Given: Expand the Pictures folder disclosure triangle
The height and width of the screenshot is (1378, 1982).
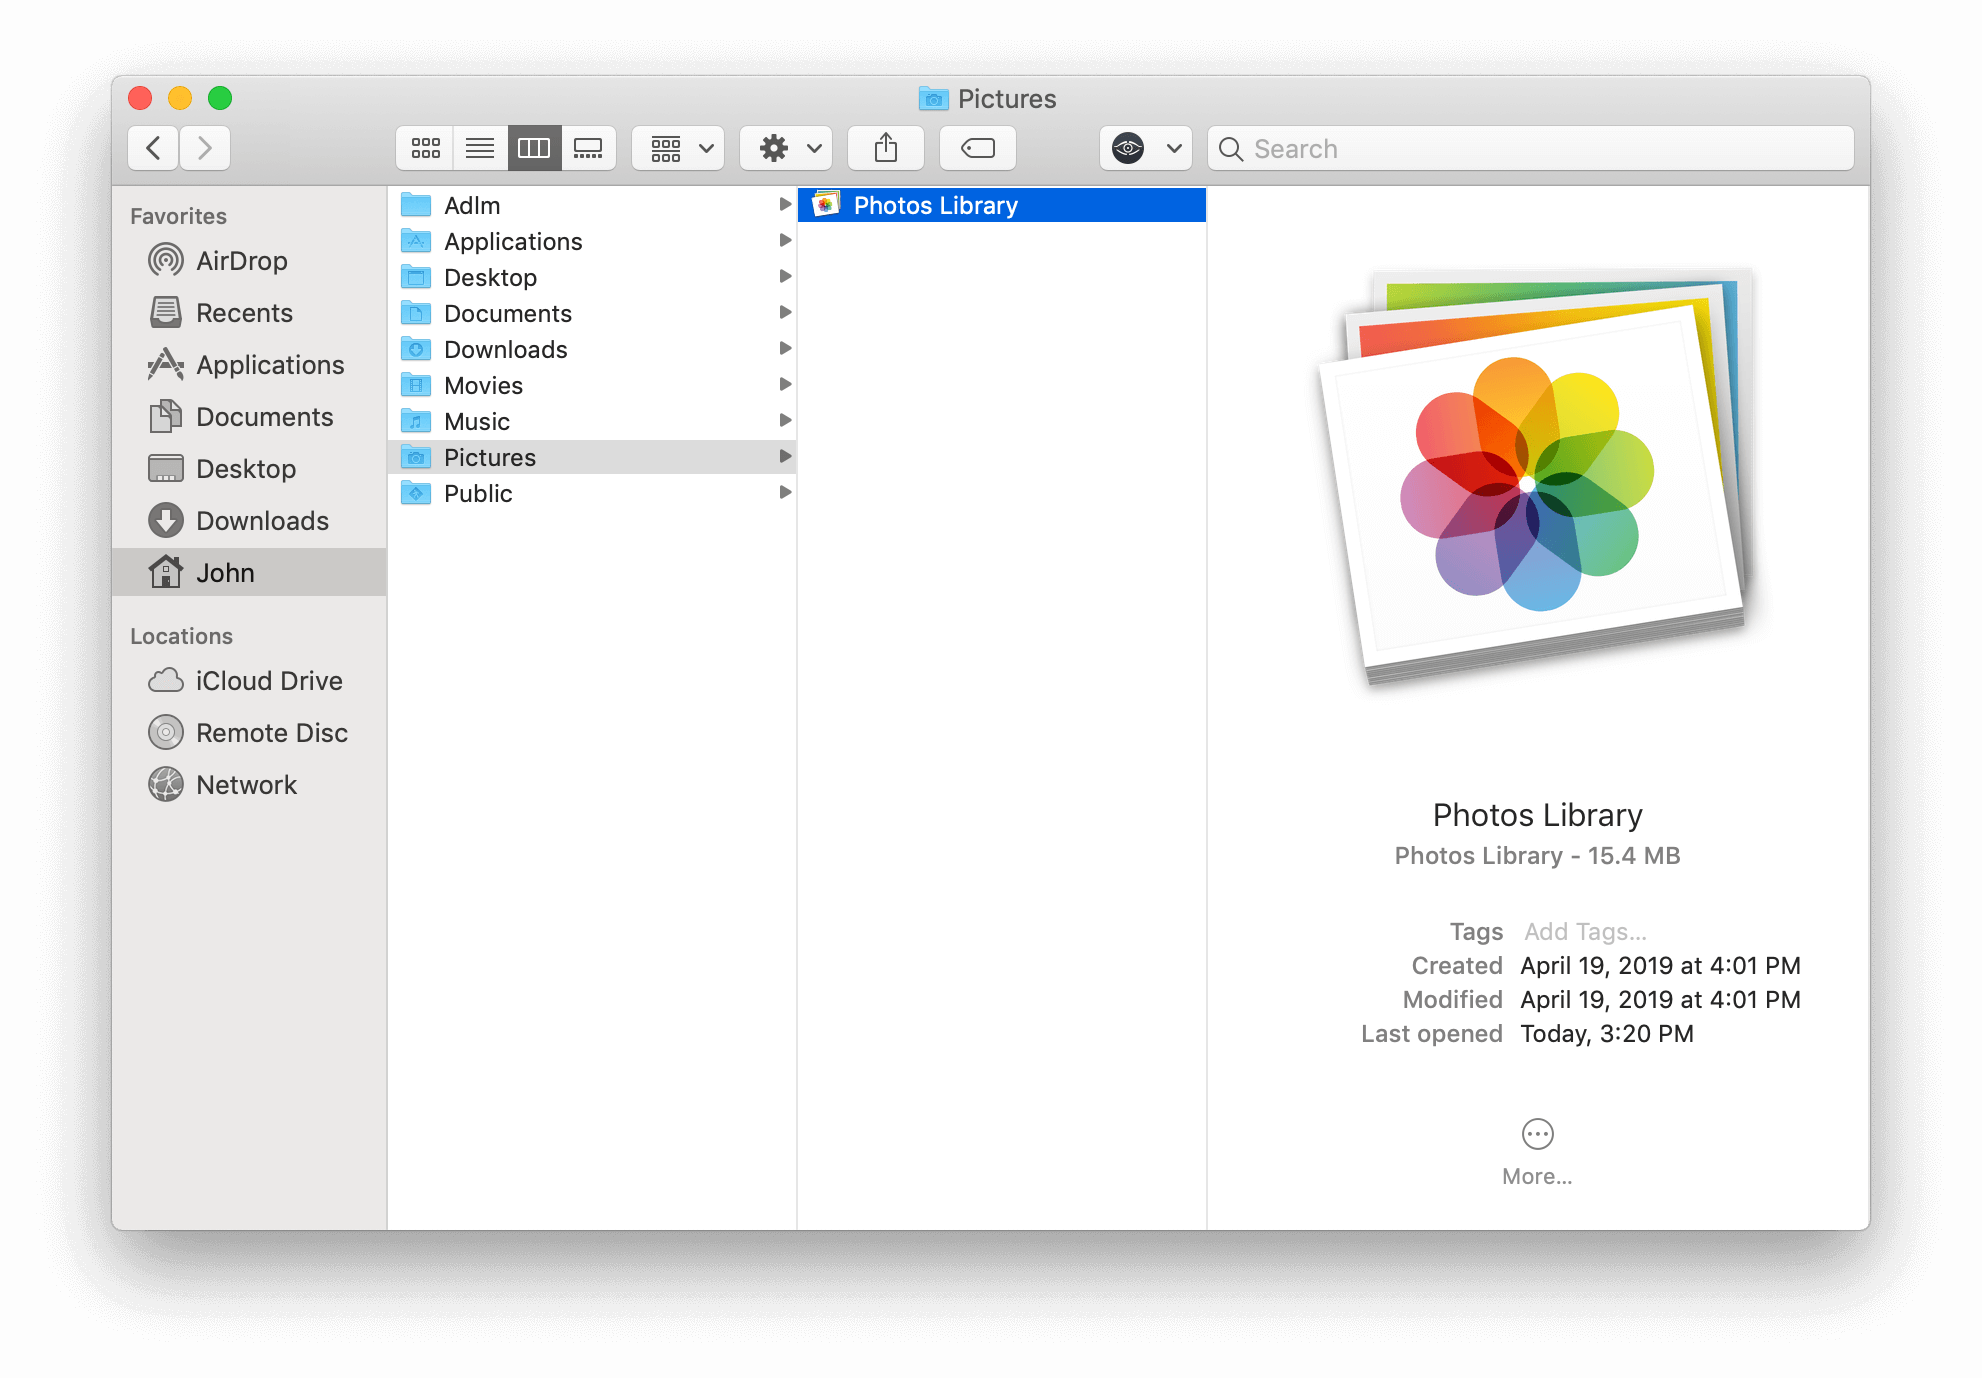Looking at the screenshot, I should pyautogui.click(x=785, y=456).
